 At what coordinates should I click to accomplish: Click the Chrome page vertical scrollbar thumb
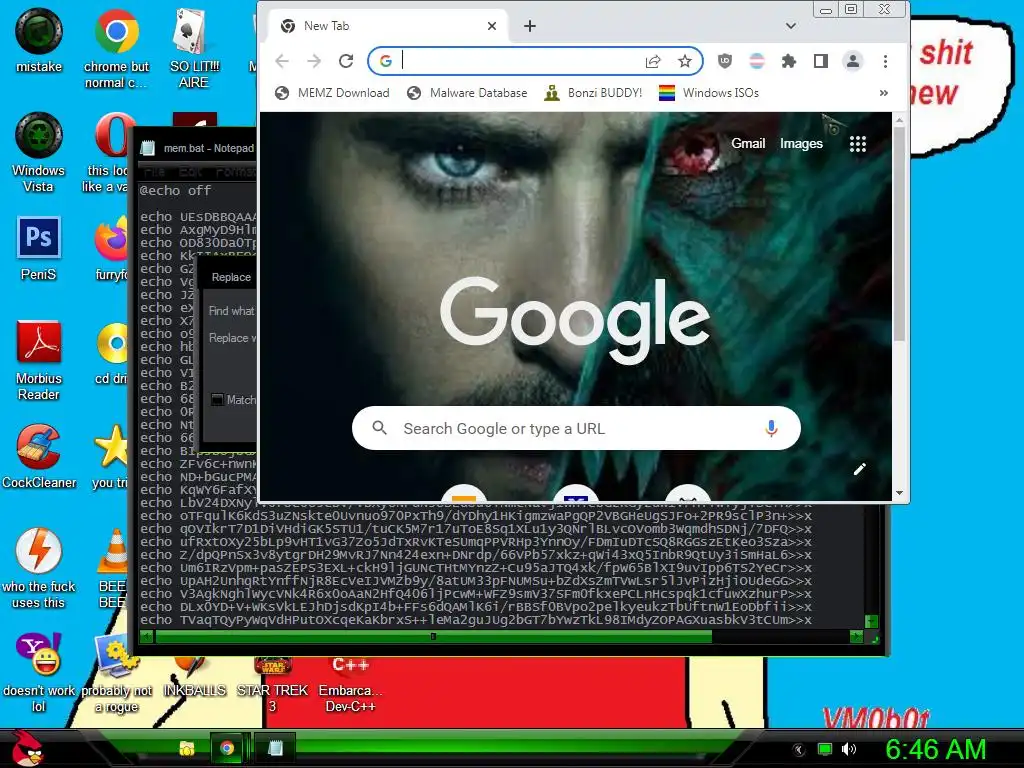pos(899,234)
